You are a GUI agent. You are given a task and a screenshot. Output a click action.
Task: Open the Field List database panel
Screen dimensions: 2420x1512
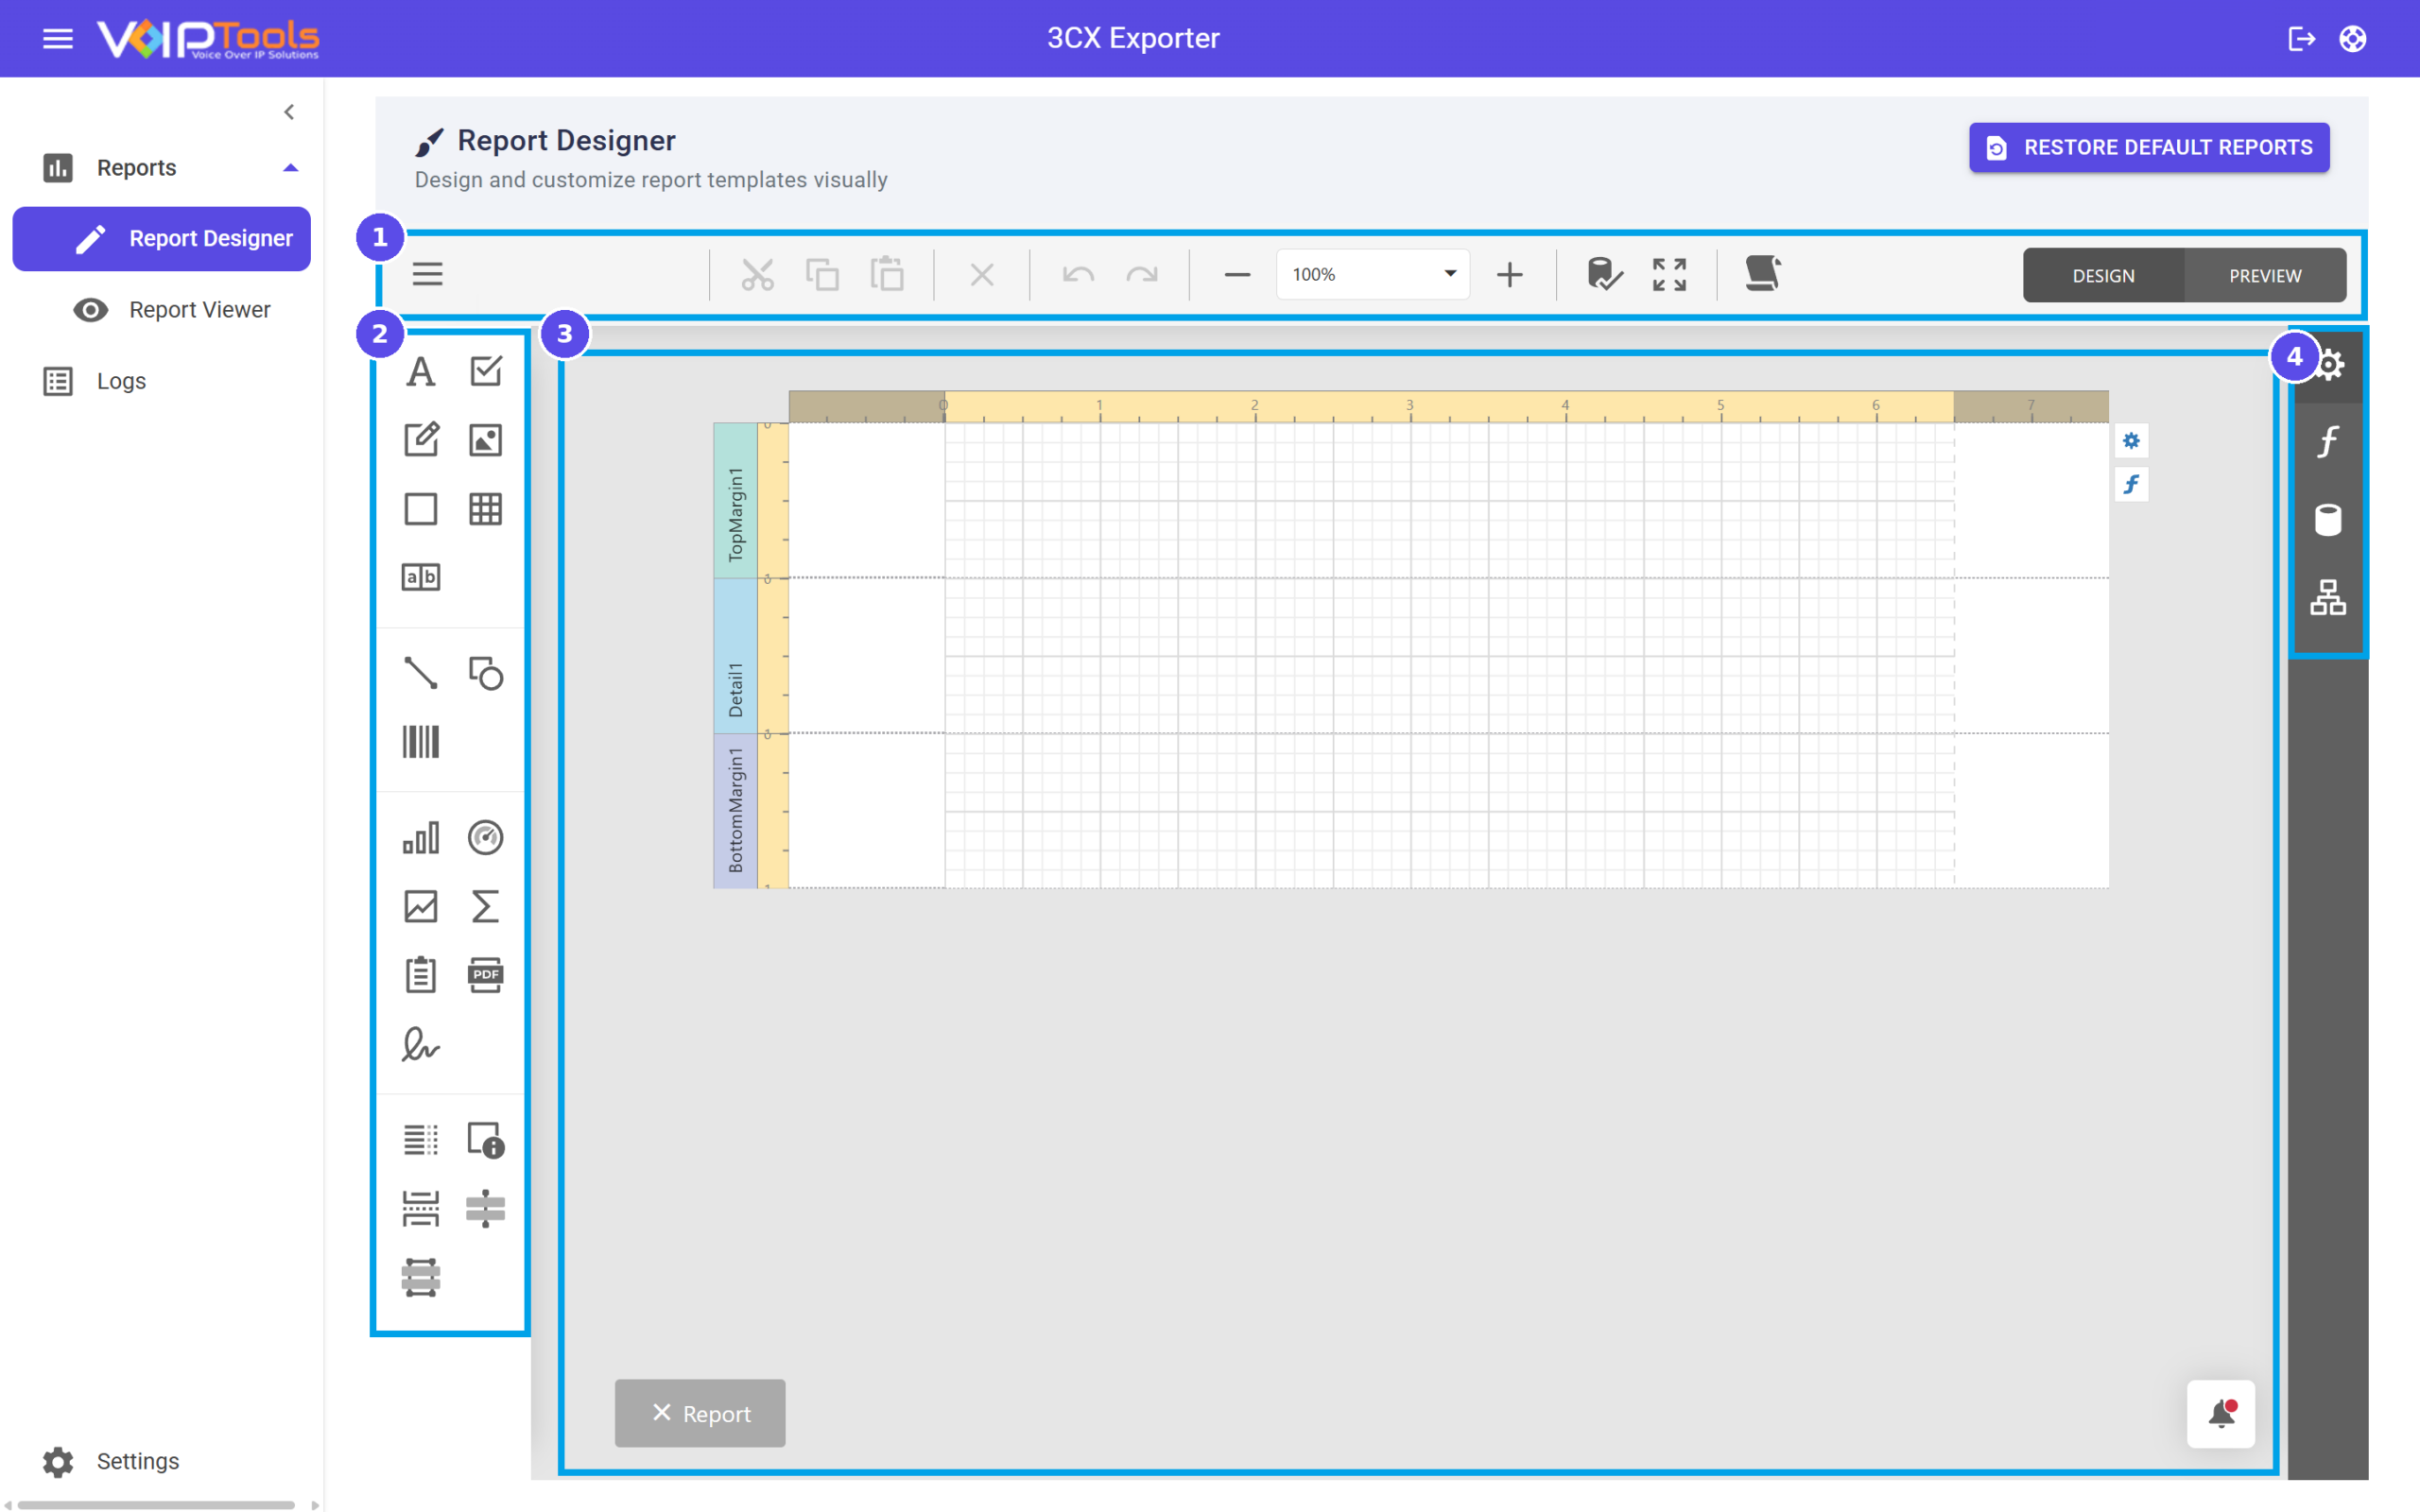(2328, 519)
